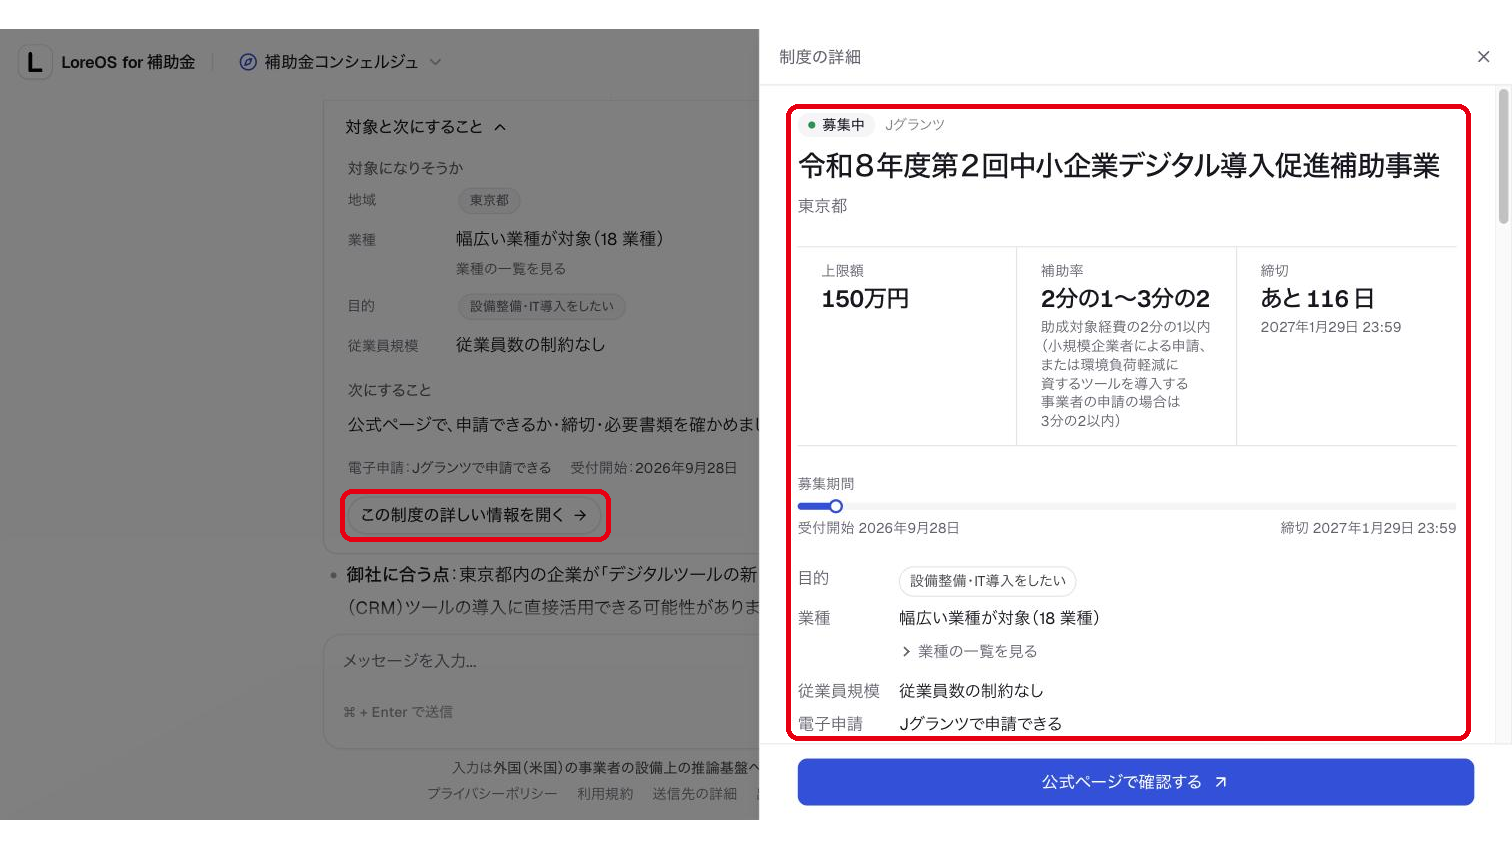
Task: Click the subsidy title 令和8年度第2回中小企業デジタル導入促進補助事業
Action: tap(1119, 166)
